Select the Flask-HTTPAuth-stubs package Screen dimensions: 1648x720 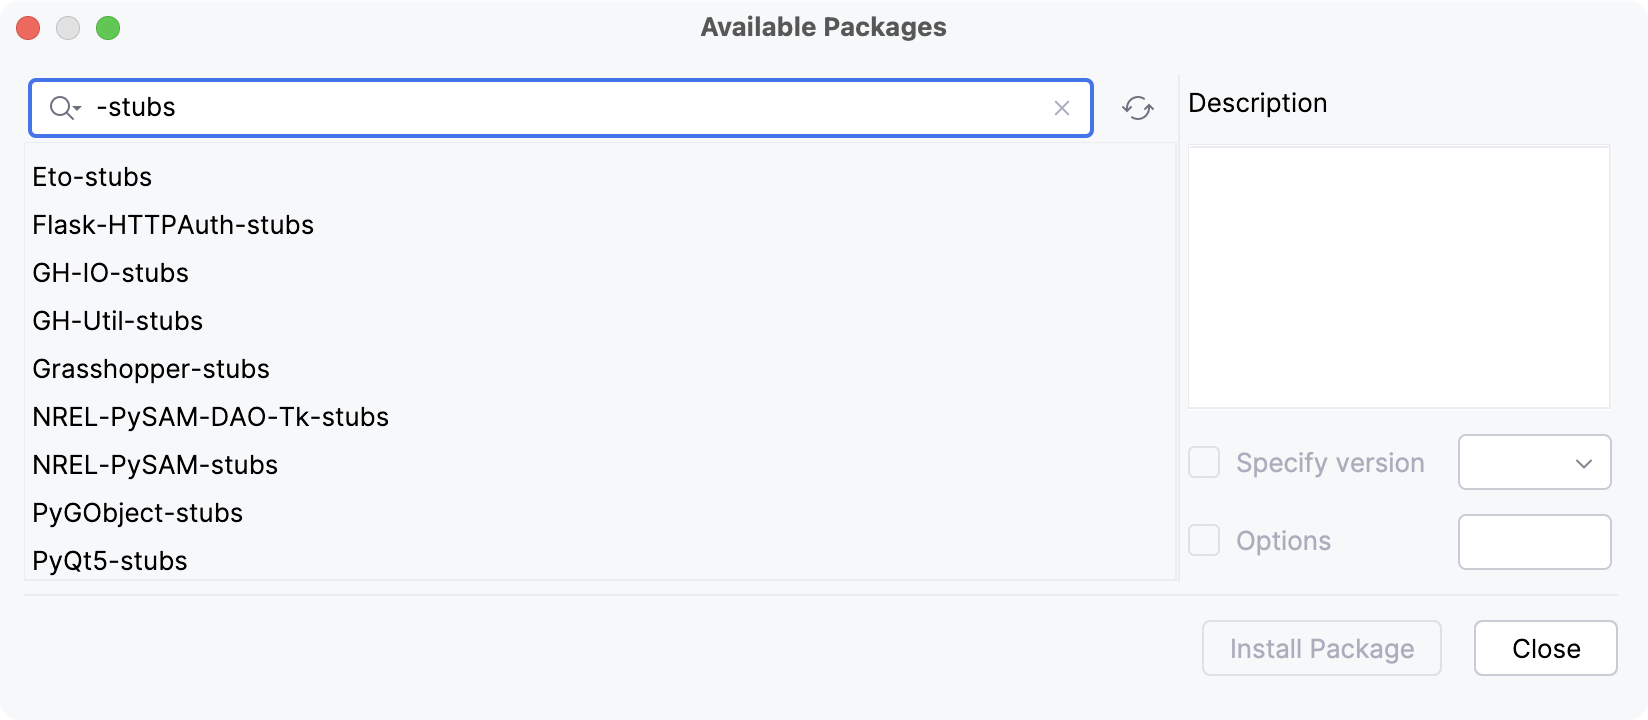coord(172,225)
